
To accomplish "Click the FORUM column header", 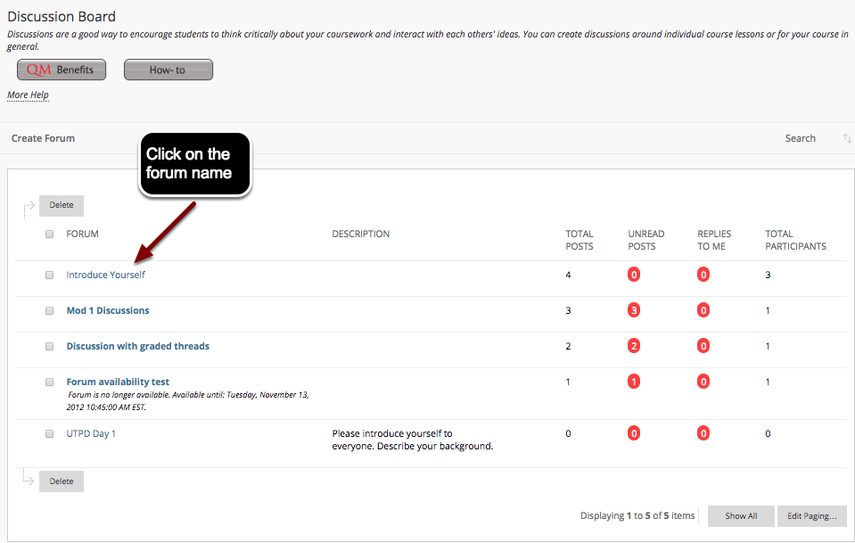I will click(x=82, y=234).
